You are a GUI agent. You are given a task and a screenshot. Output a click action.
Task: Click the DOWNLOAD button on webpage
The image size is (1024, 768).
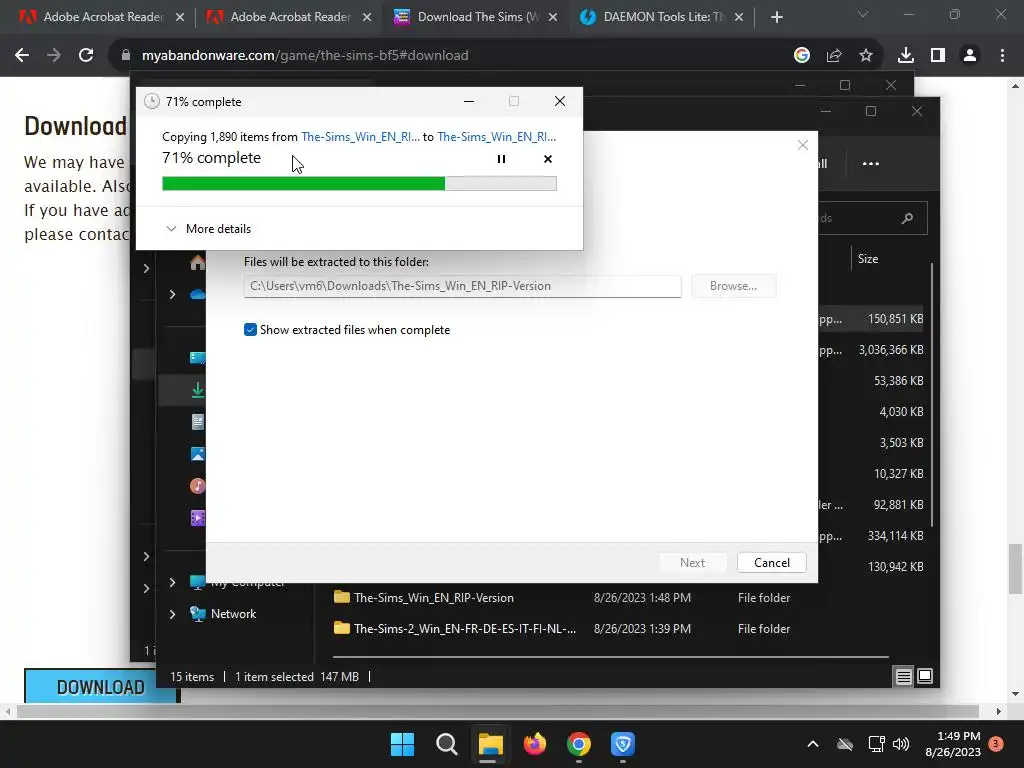coord(101,687)
